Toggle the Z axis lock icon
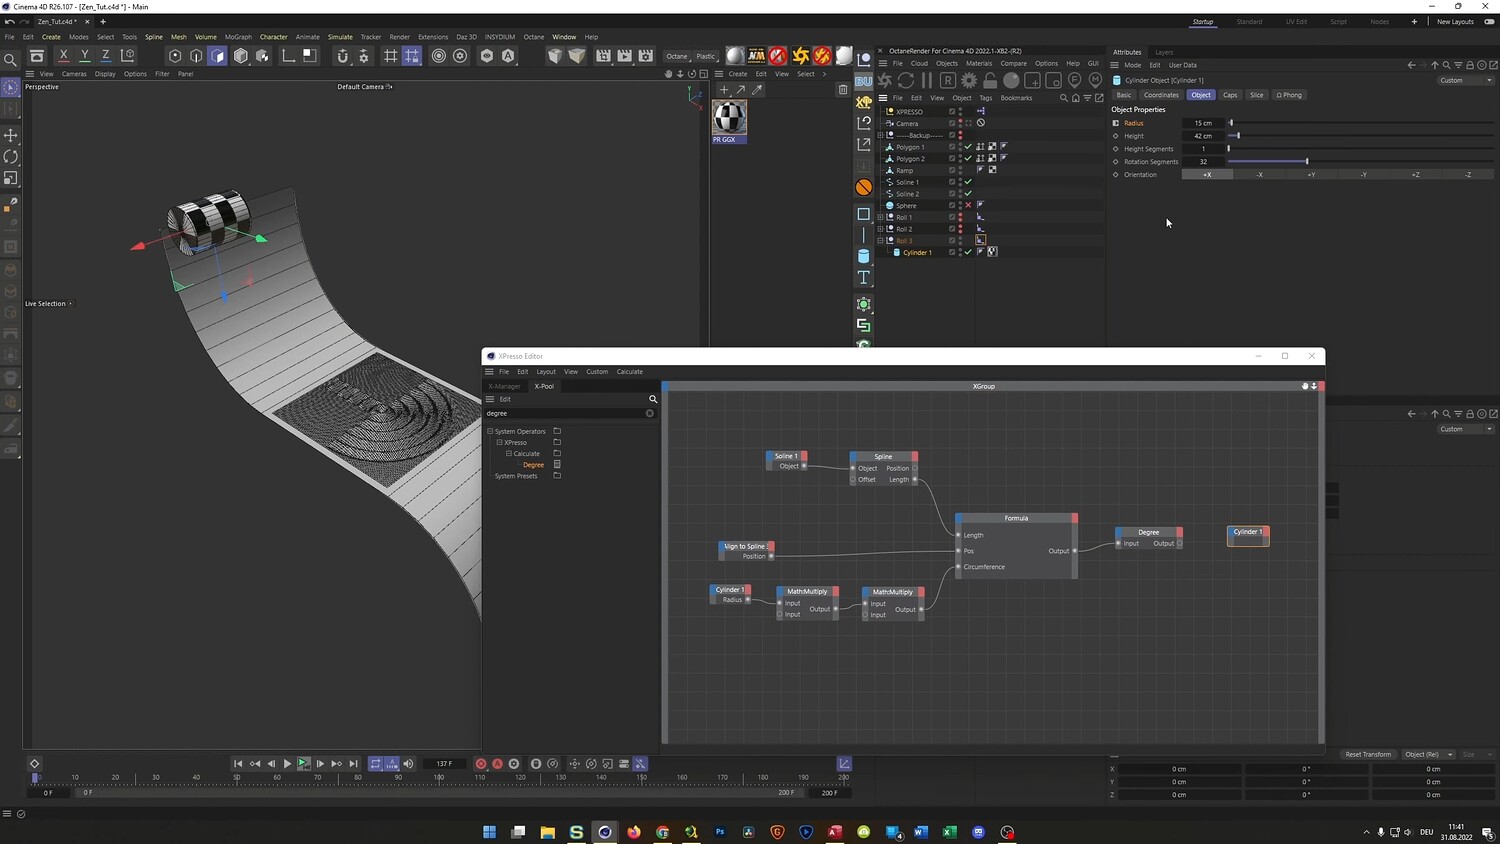 click(105, 56)
